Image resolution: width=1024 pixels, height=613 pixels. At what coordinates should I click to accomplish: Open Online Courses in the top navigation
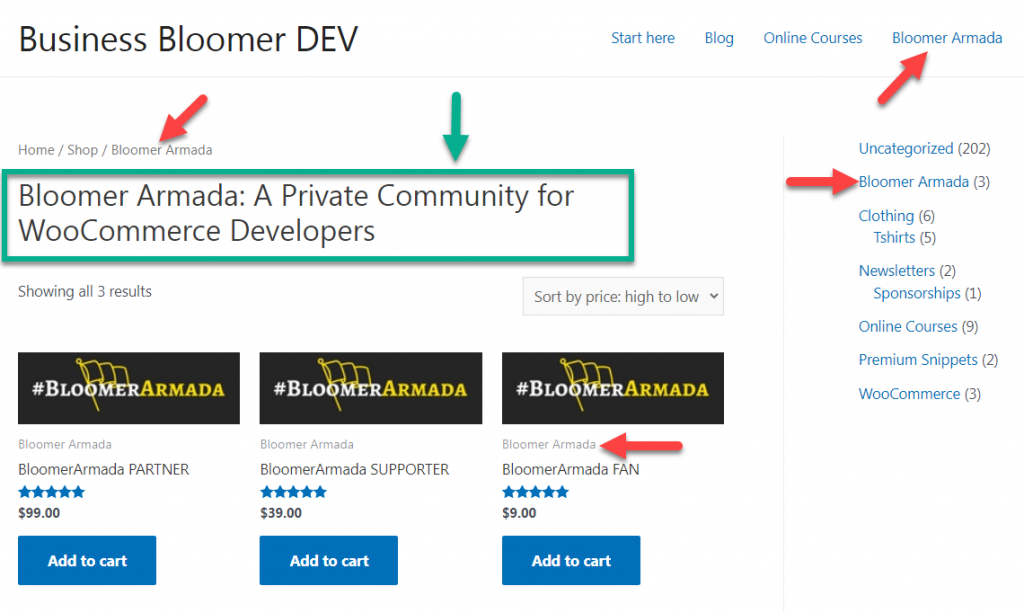tap(812, 38)
